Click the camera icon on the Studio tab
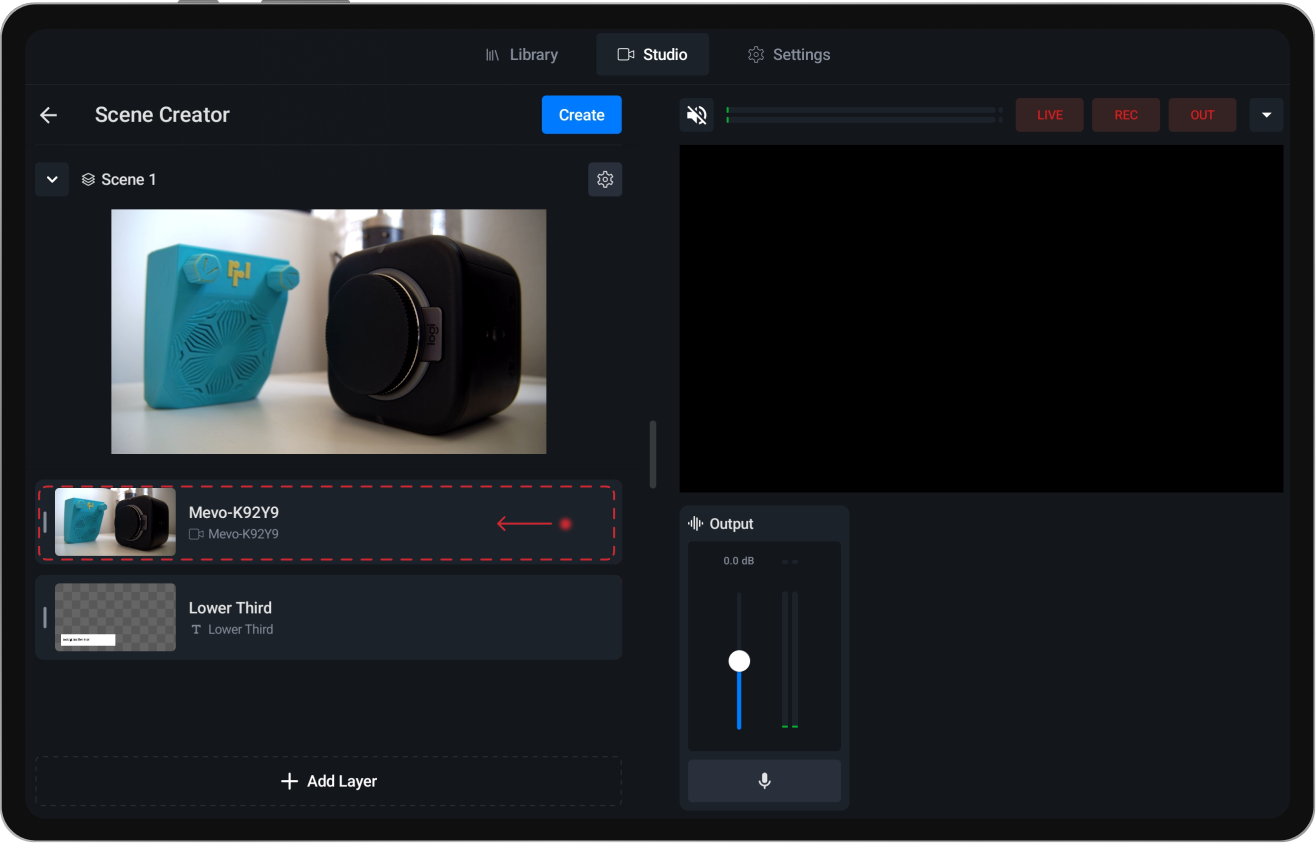1316x843 pixels. coord(627,54)
